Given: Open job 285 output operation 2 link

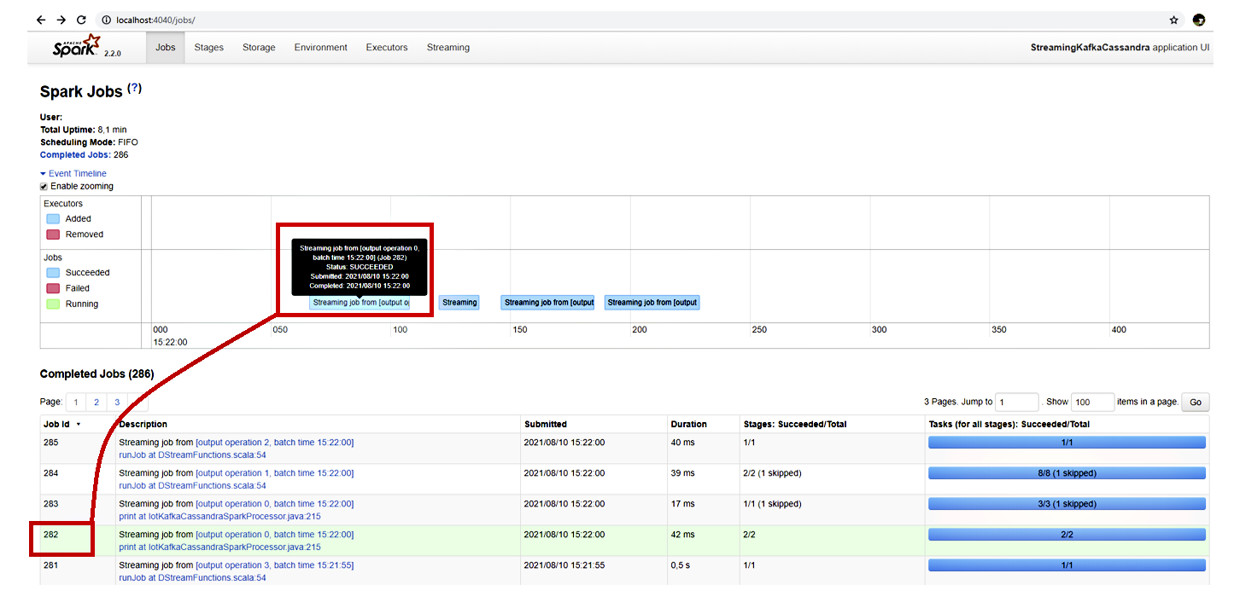Looking at the screenshot, I should click(275, 443).
